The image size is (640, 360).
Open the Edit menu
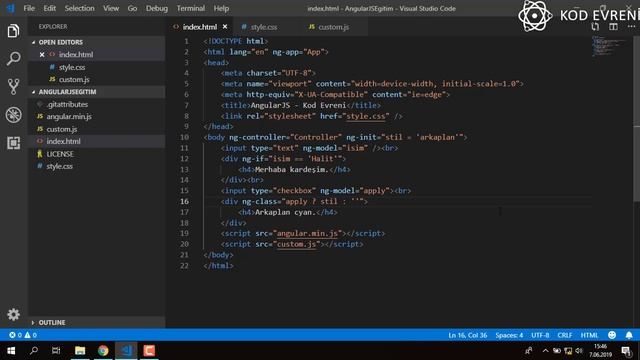49,8
